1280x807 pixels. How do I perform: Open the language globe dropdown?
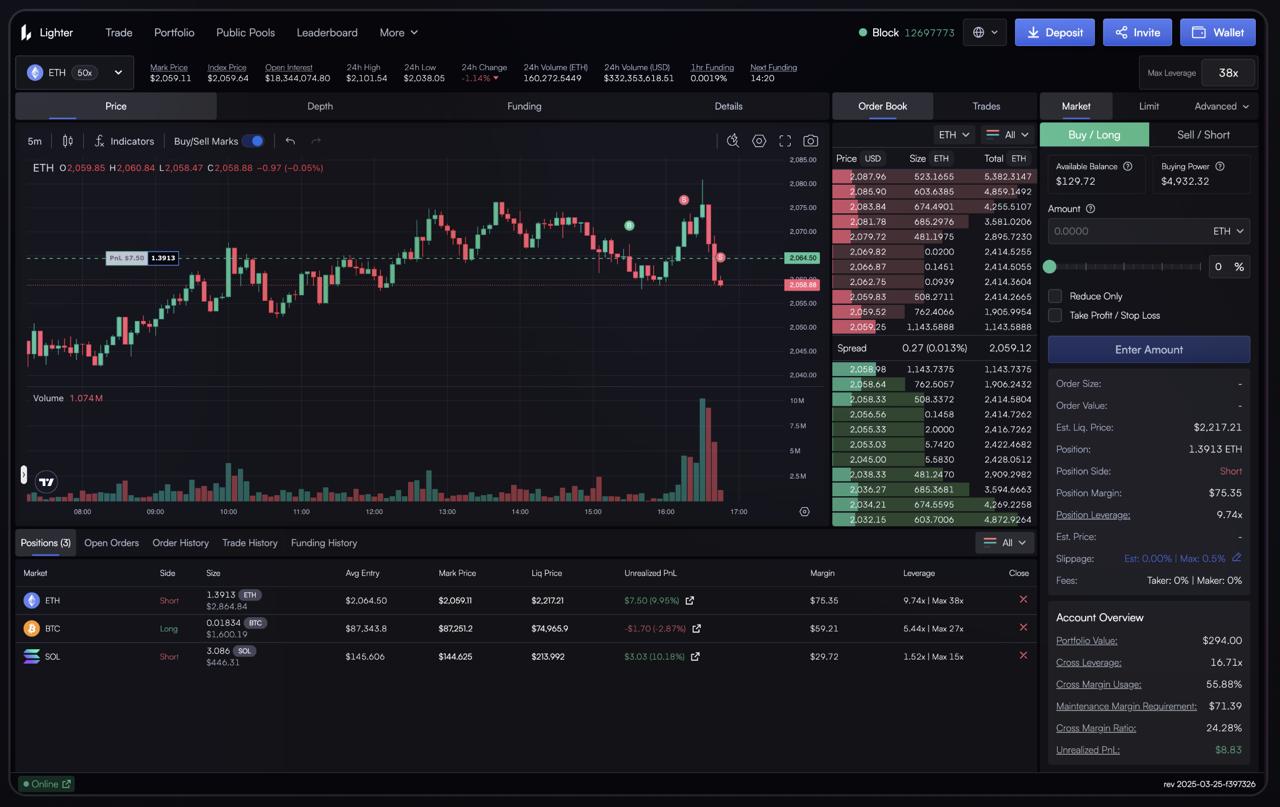pyautogui.click(x=984, y=32)
